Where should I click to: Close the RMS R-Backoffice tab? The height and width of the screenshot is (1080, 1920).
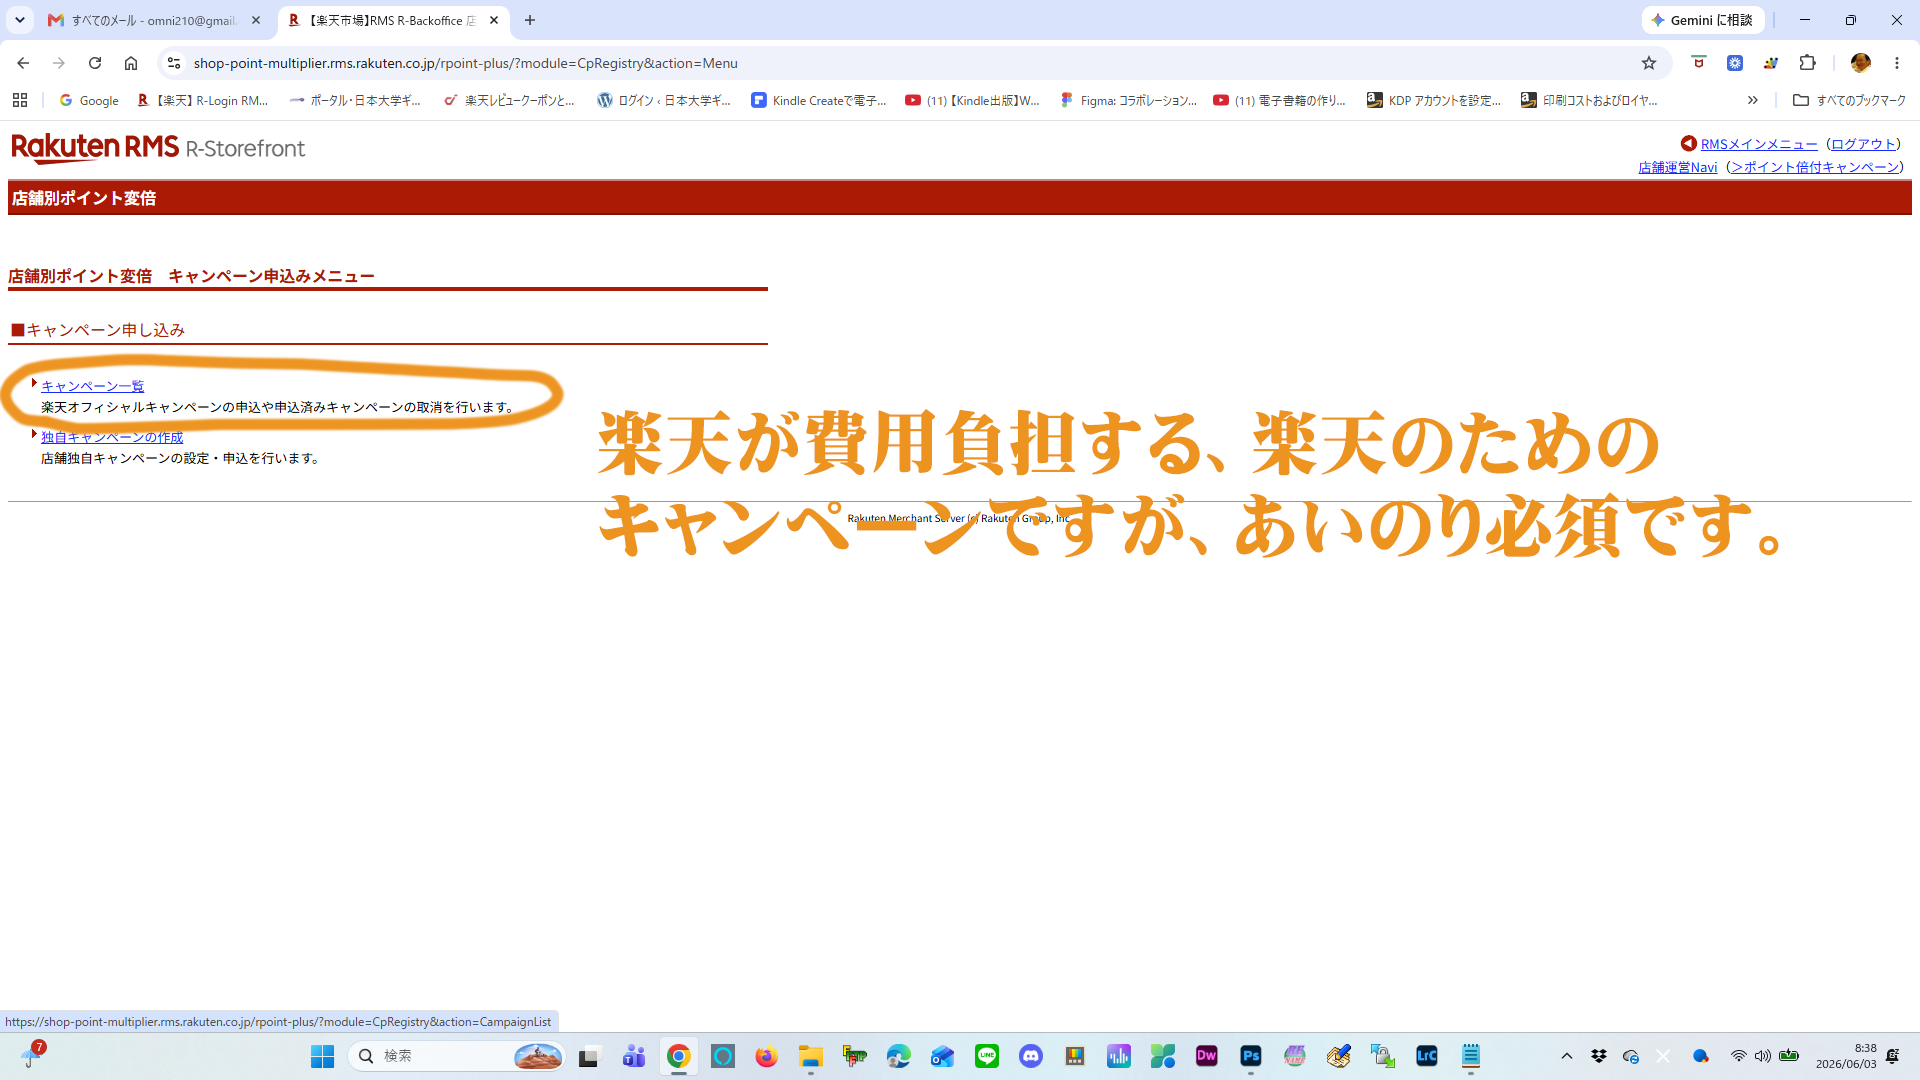click(494, 20)
